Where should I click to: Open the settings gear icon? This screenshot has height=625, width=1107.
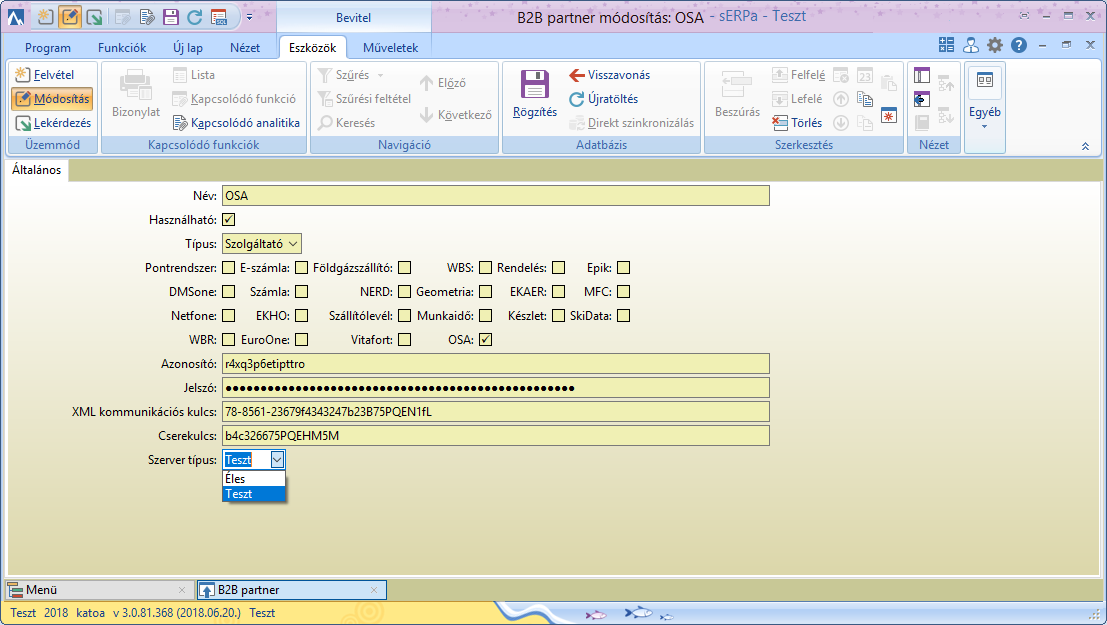(x=995, y=45)
